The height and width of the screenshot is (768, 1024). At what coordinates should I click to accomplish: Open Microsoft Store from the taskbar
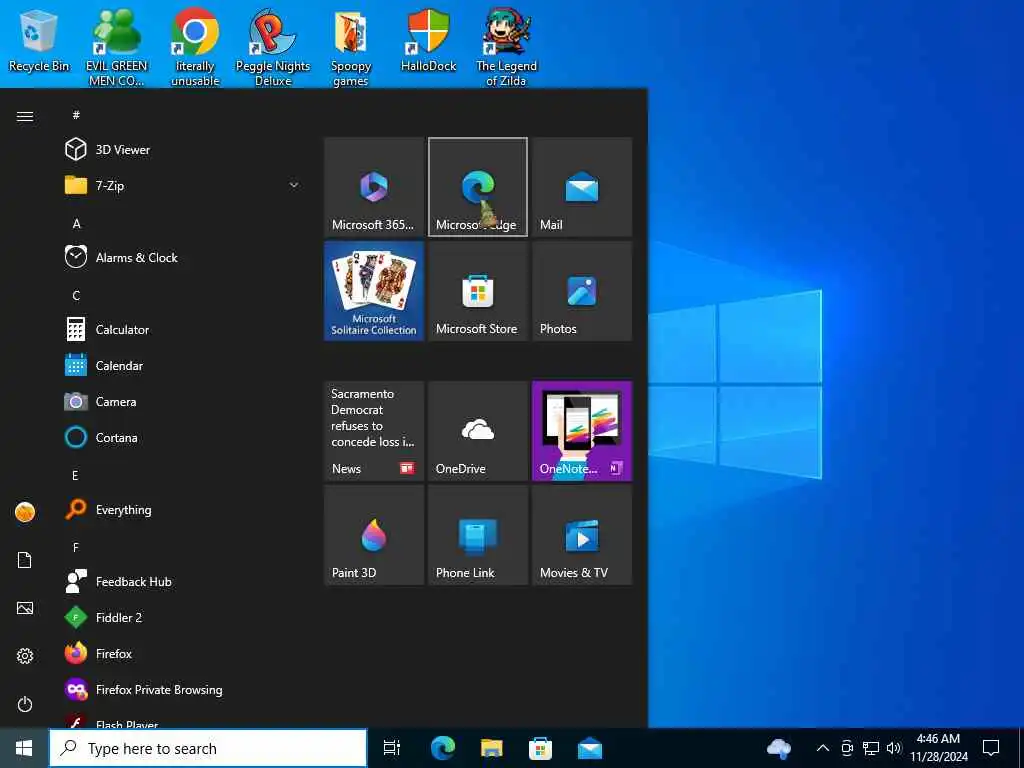click(540, 748)
